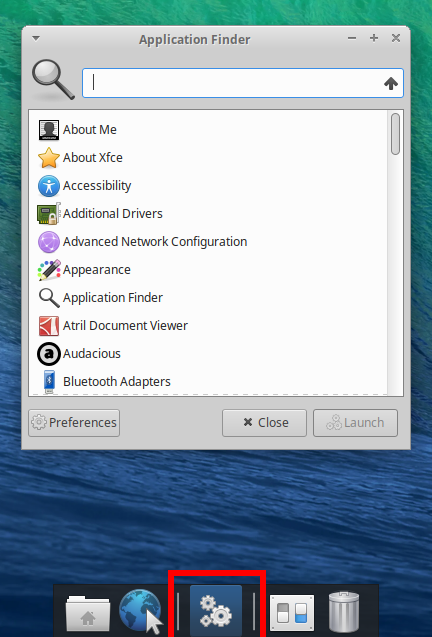Select the About Me entry text
Viewport: 432px width, 637px height.
coord(90,130)
